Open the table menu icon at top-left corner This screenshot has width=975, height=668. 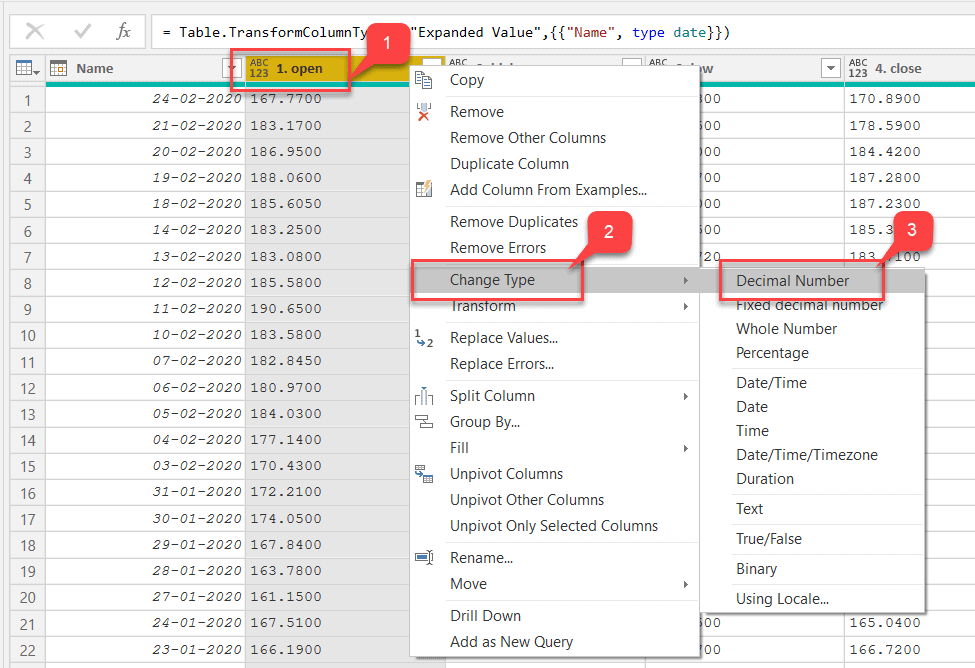27,68
